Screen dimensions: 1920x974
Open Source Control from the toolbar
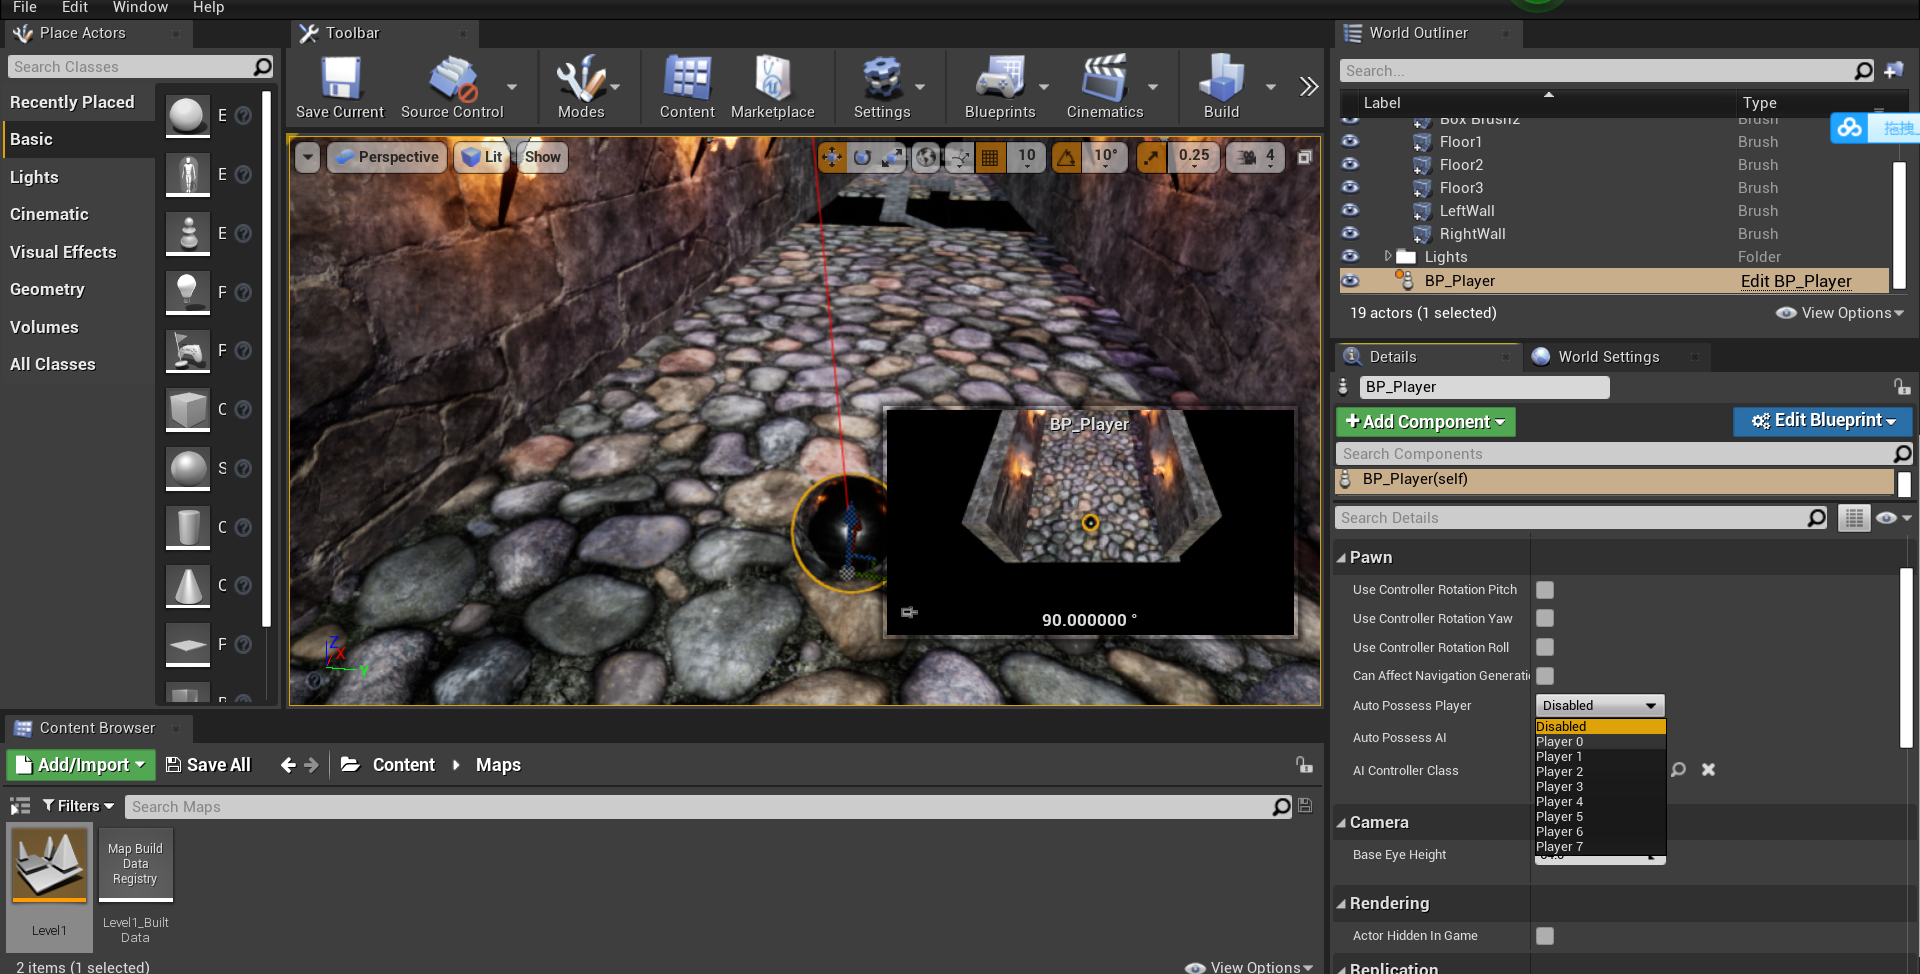(452, 87)
